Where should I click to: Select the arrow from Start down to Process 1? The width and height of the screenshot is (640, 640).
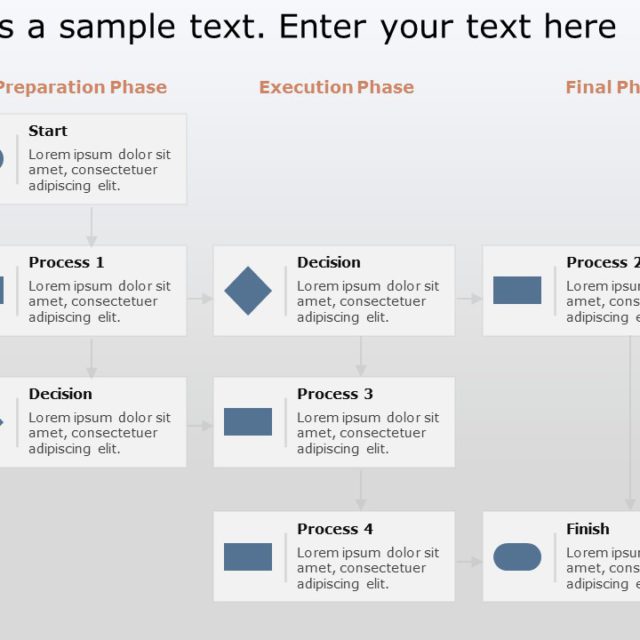92,226
